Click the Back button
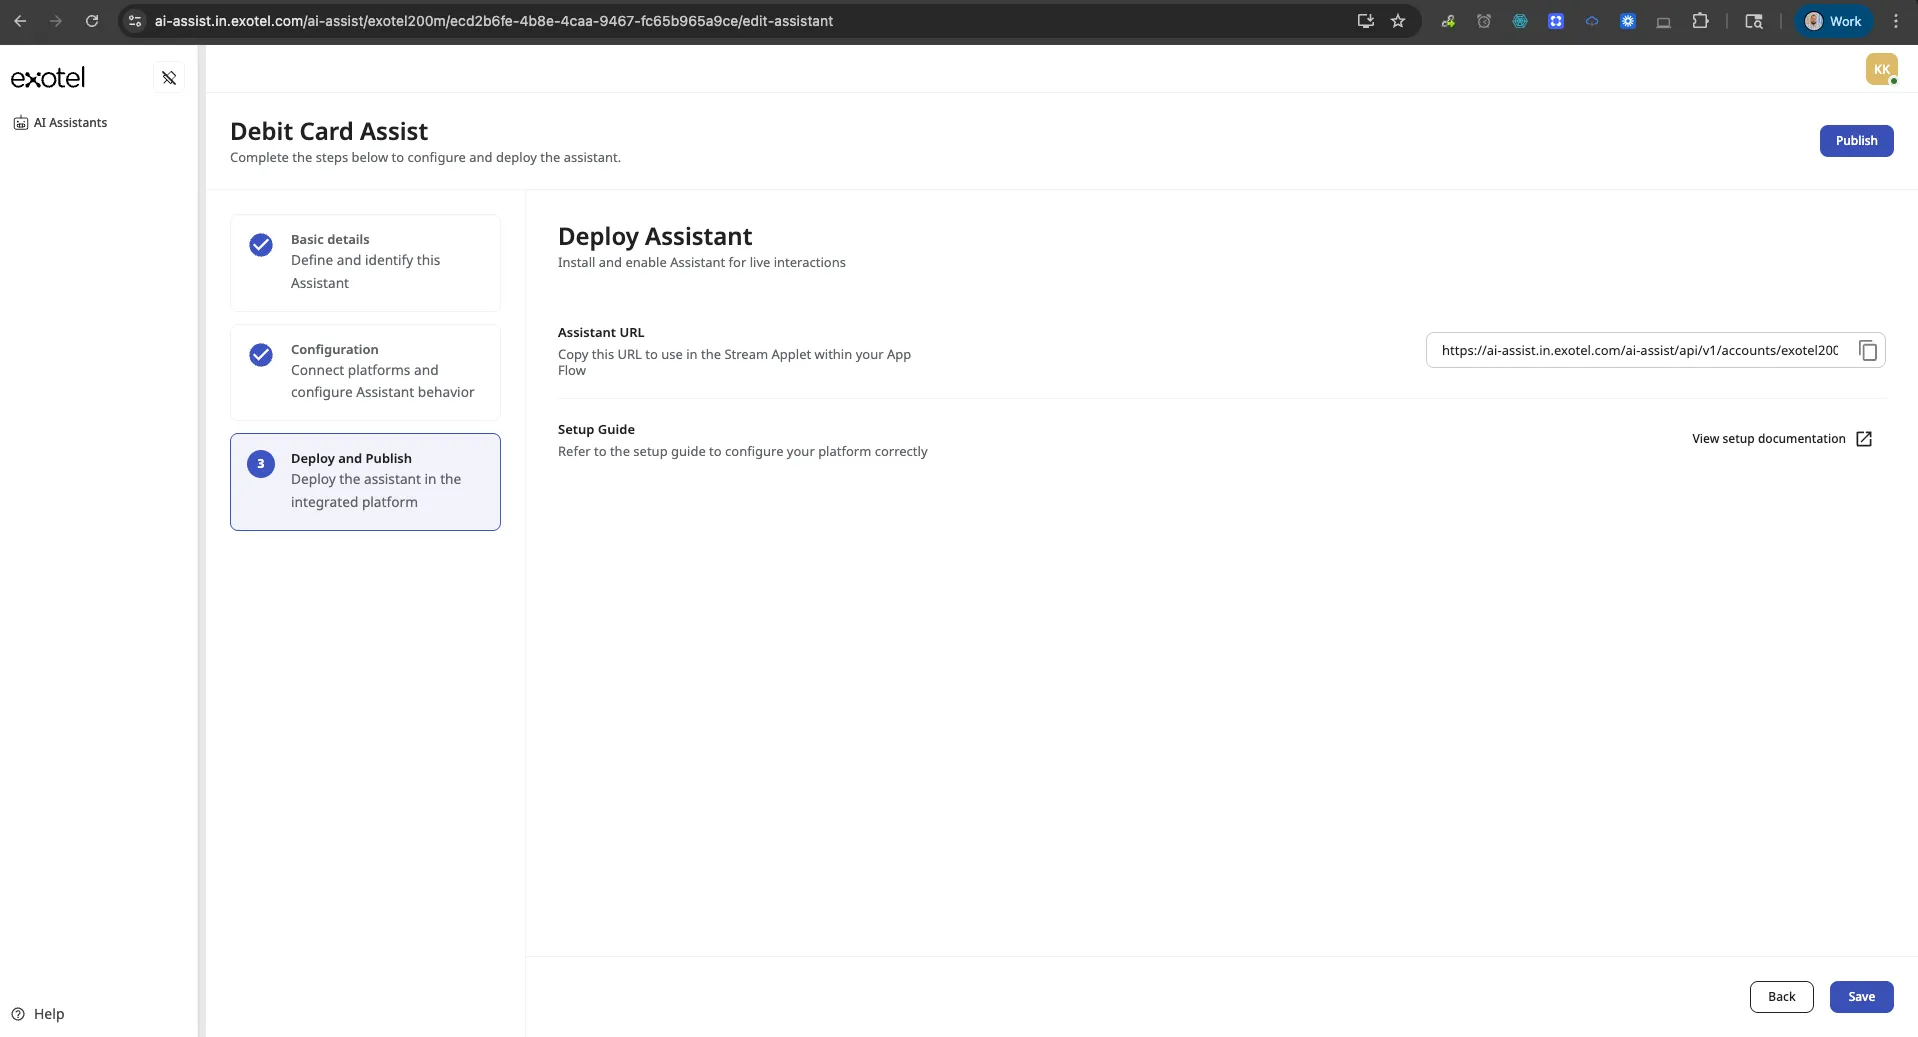The height and width of the screenshot is (1037, 1918). (1781, 997)
